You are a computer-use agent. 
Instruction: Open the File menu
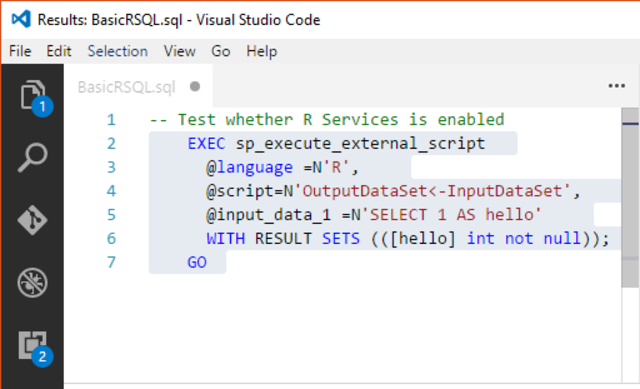coord(20,51)
